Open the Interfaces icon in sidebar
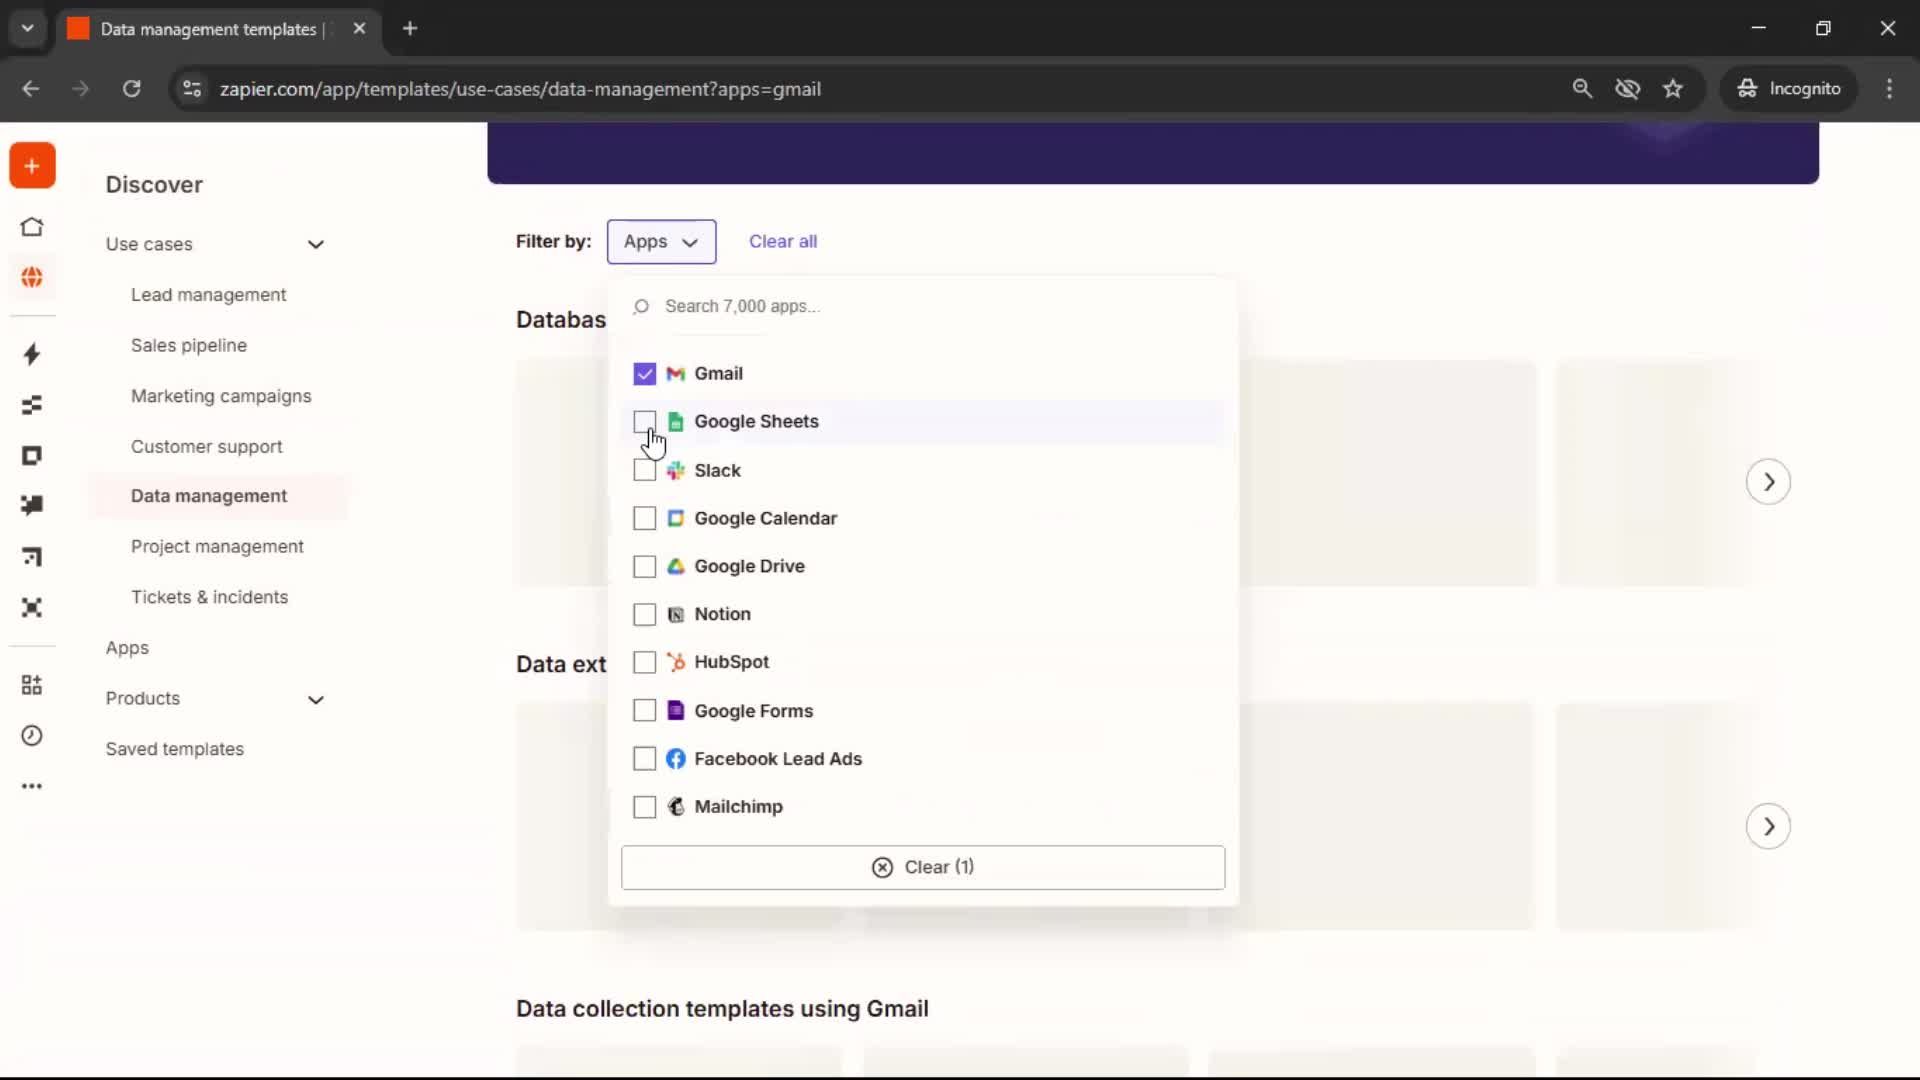The width and height of the screenshot is (1920, 1080). click(32, 456)
